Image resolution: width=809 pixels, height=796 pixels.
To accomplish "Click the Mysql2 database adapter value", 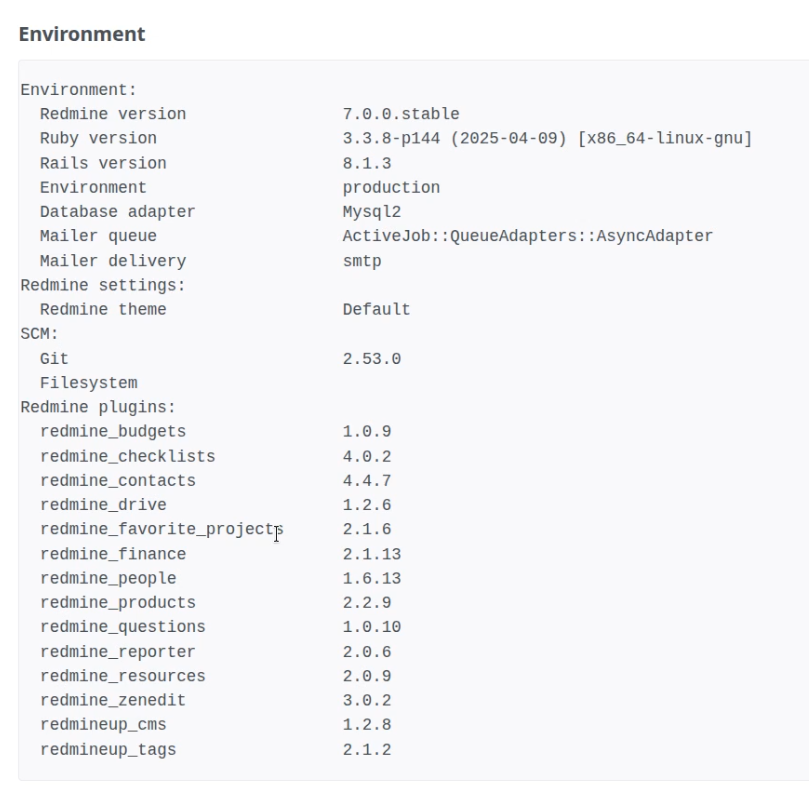I will click(371, 212).
